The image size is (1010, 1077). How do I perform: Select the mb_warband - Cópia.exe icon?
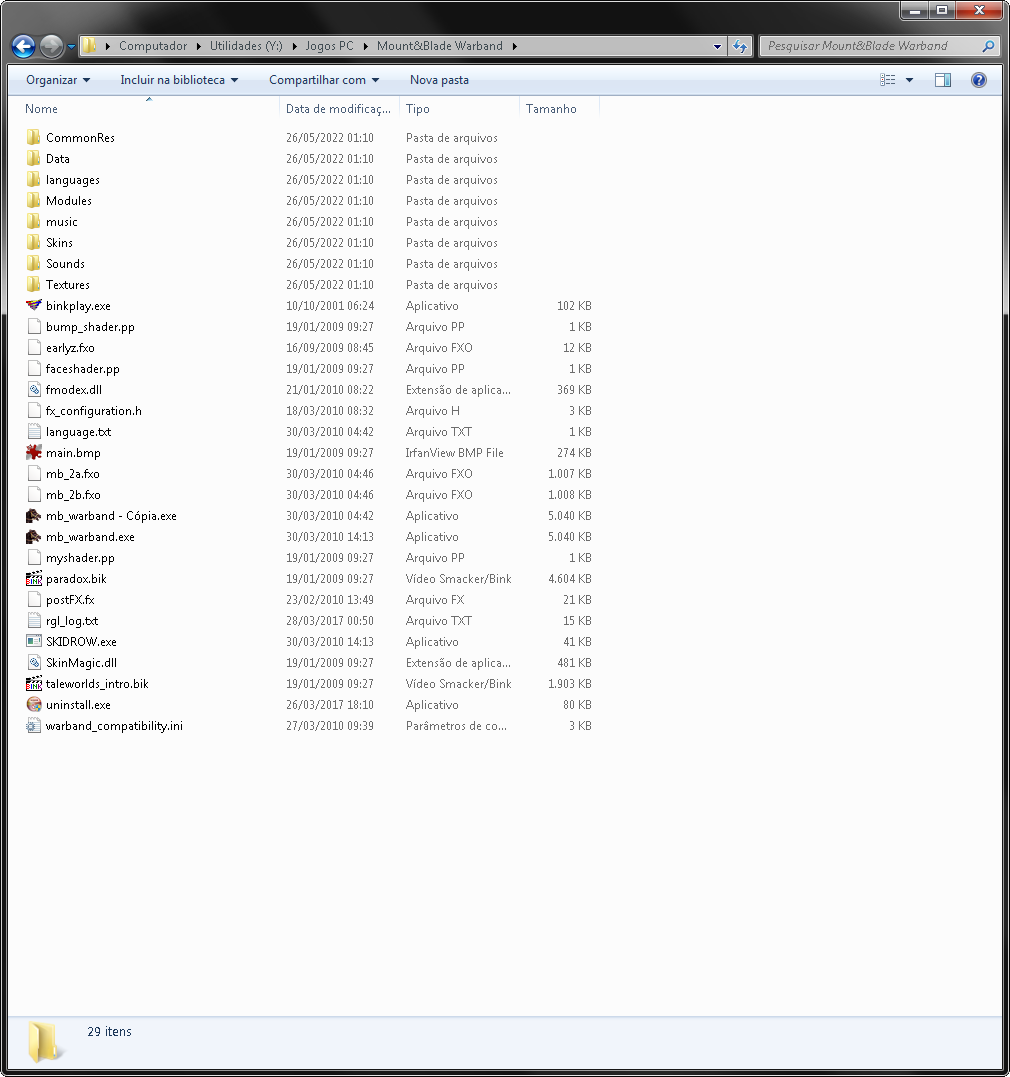click(34, 516)
